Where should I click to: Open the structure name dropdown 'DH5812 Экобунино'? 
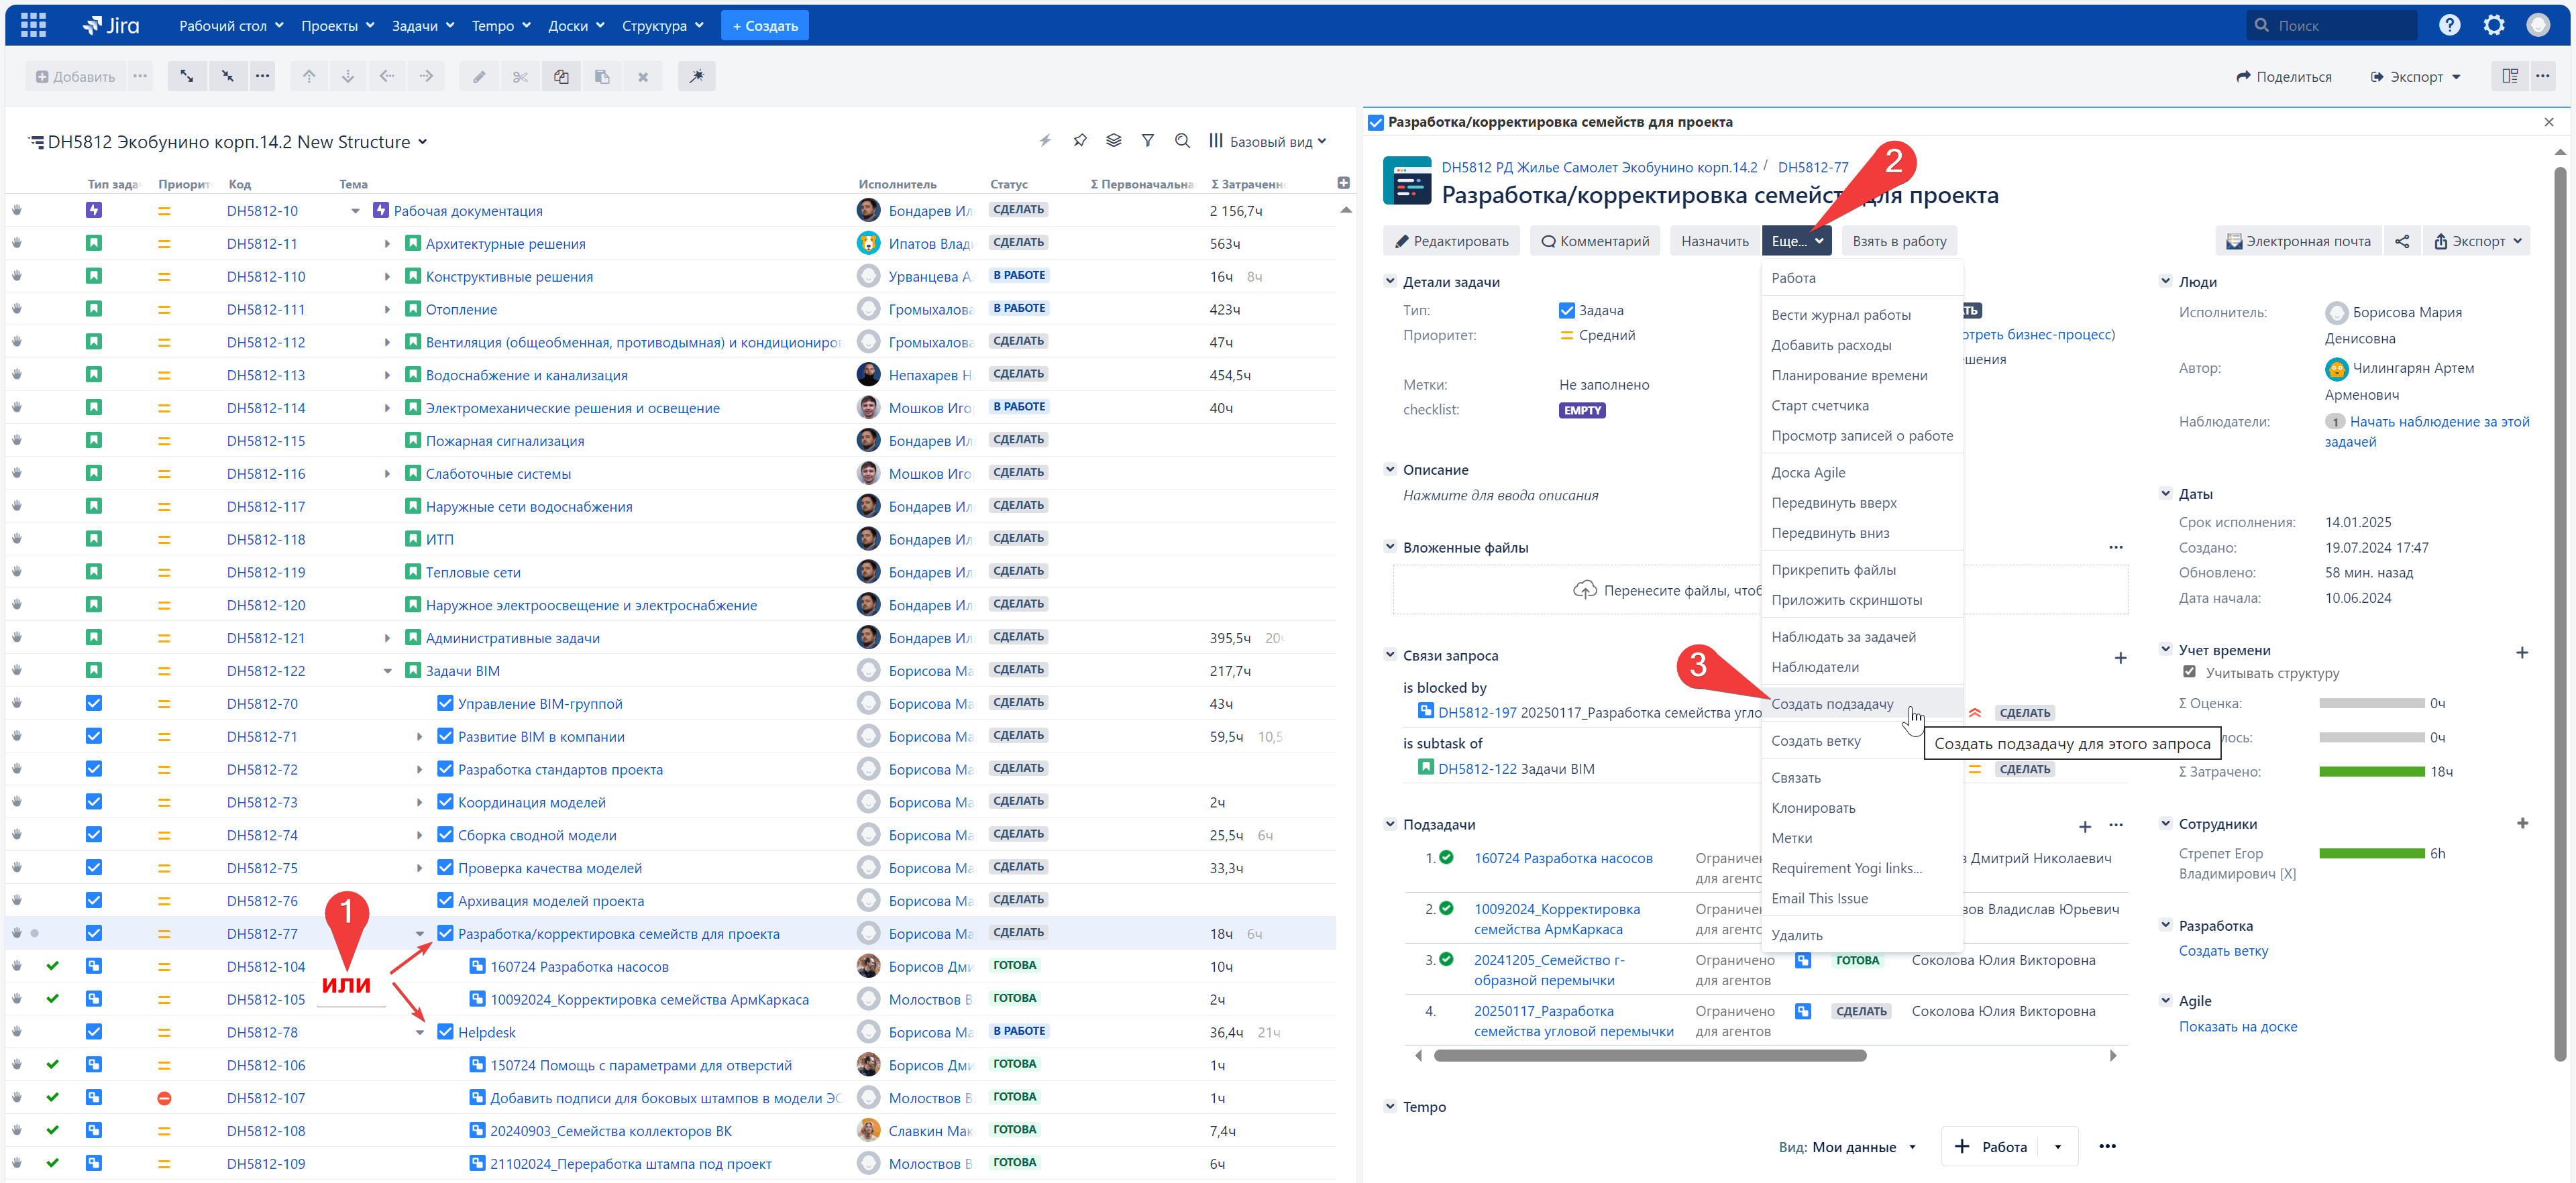point(237,142)
